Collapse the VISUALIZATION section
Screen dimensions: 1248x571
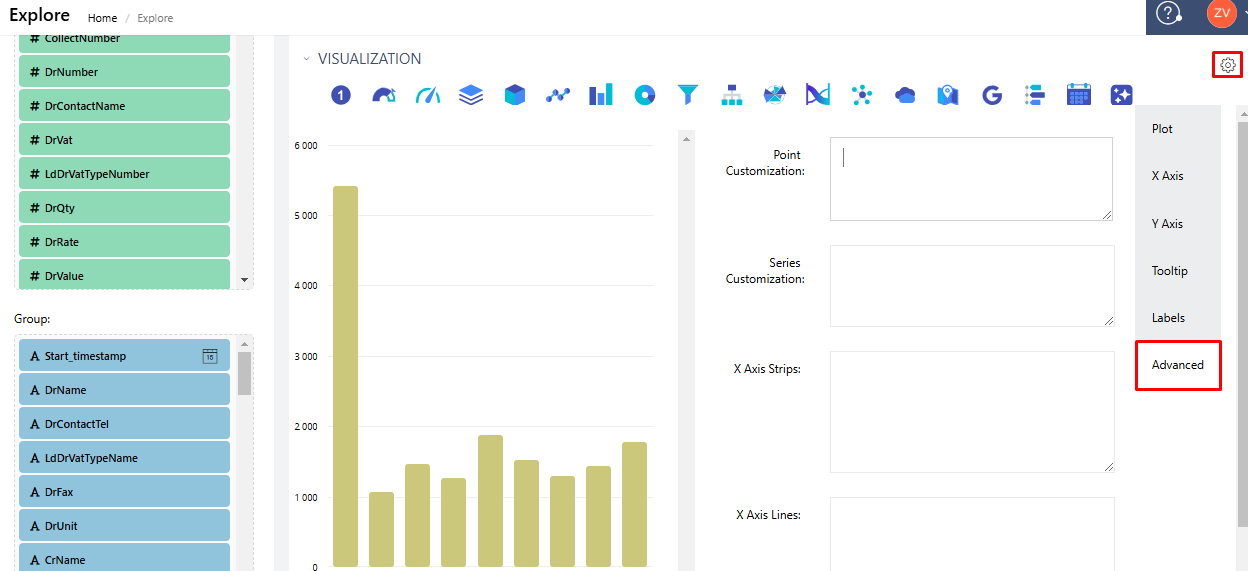pyautogui.click(x=307, y=59)
